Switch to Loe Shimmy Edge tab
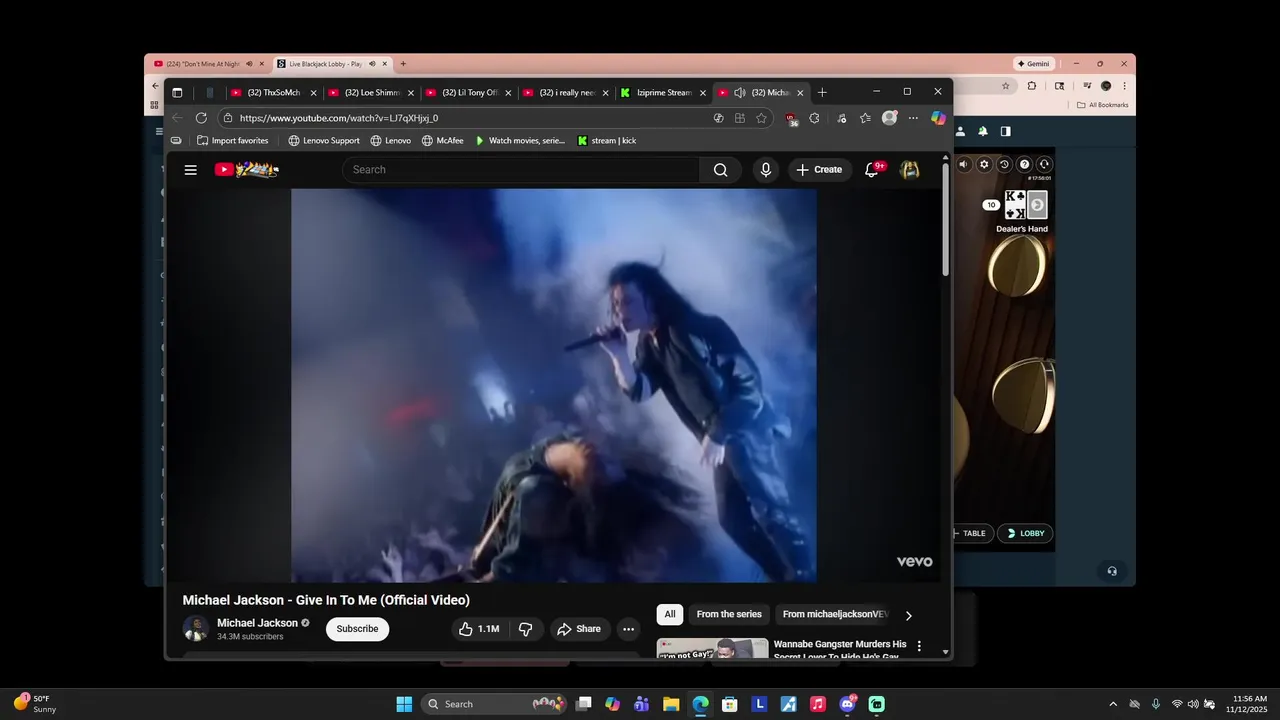 pos(370,93)
